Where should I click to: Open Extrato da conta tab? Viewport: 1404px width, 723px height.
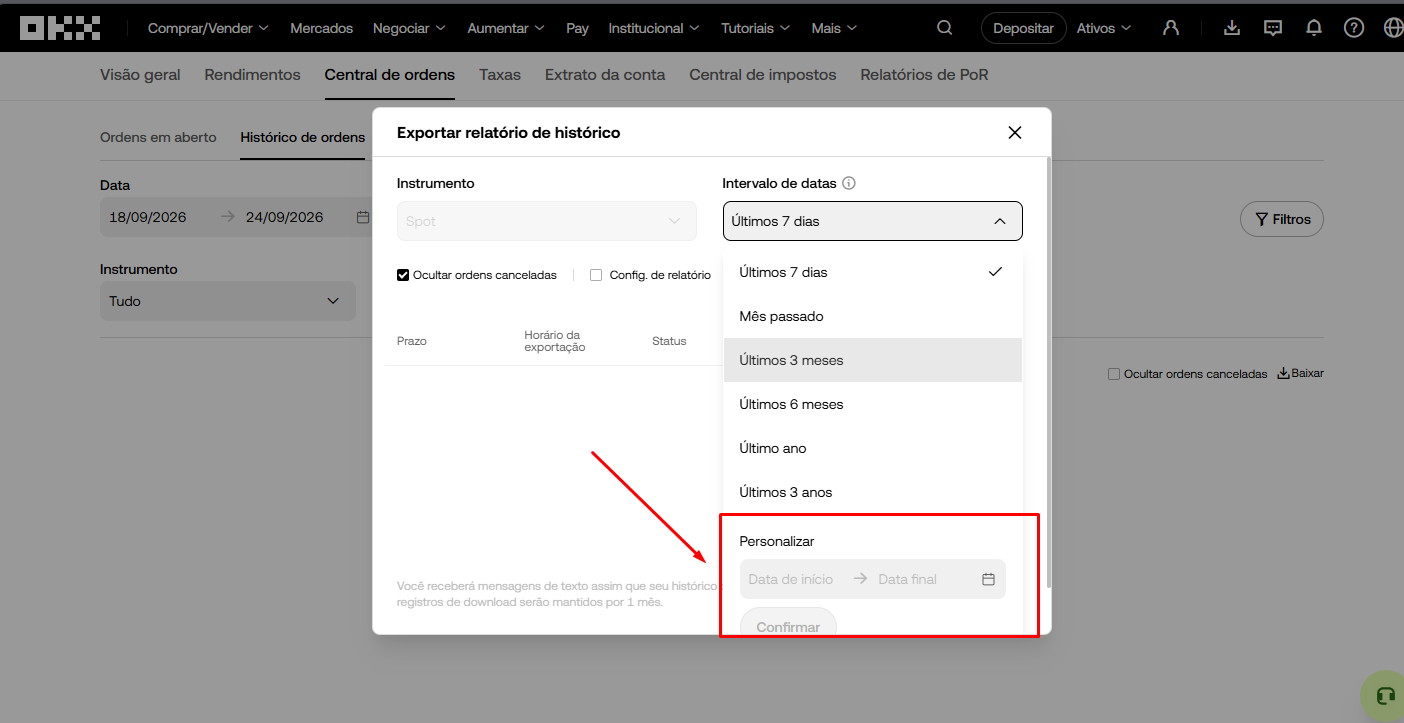click(x=605, y=75)
